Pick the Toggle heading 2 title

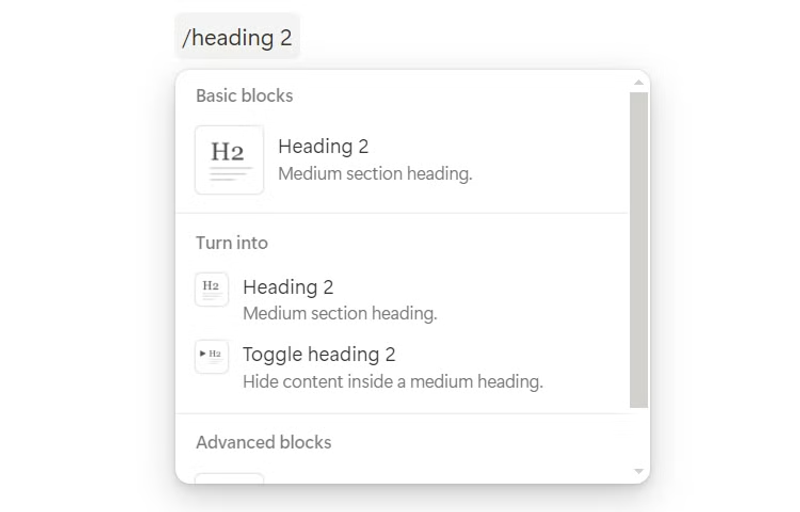[319, 354]
